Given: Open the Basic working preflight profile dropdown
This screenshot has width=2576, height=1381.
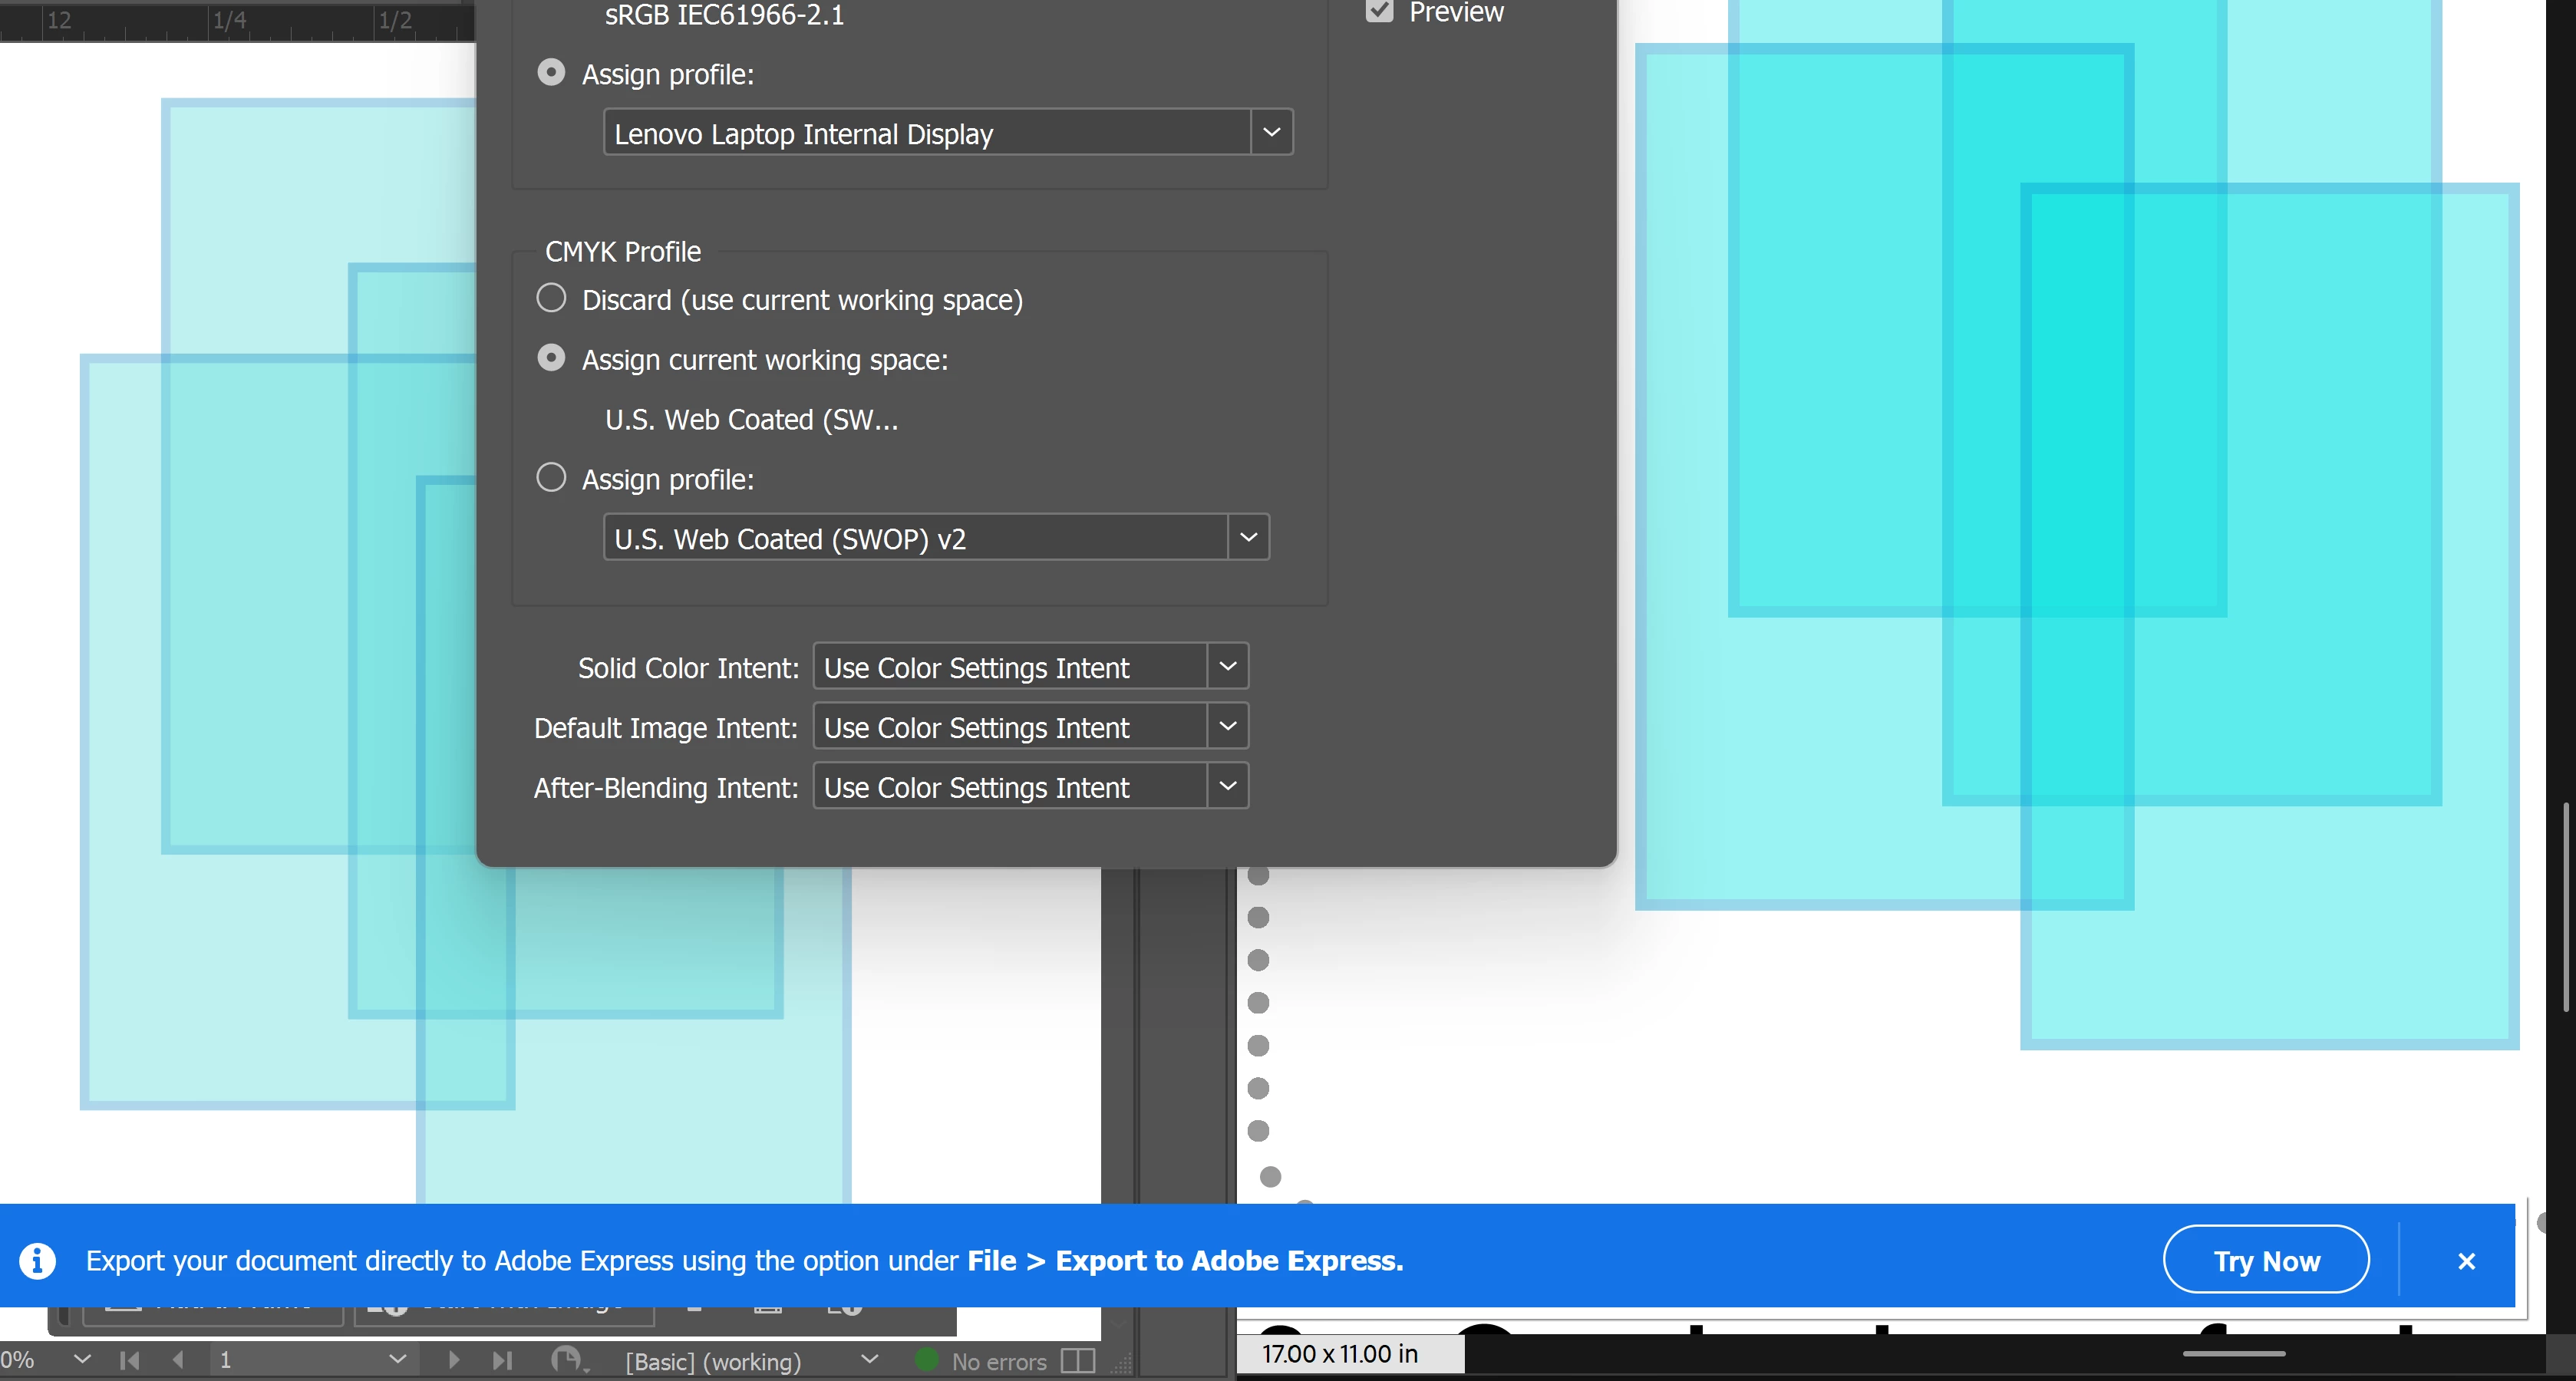Looking at the screenshot, I should [x=869, y=1360].
